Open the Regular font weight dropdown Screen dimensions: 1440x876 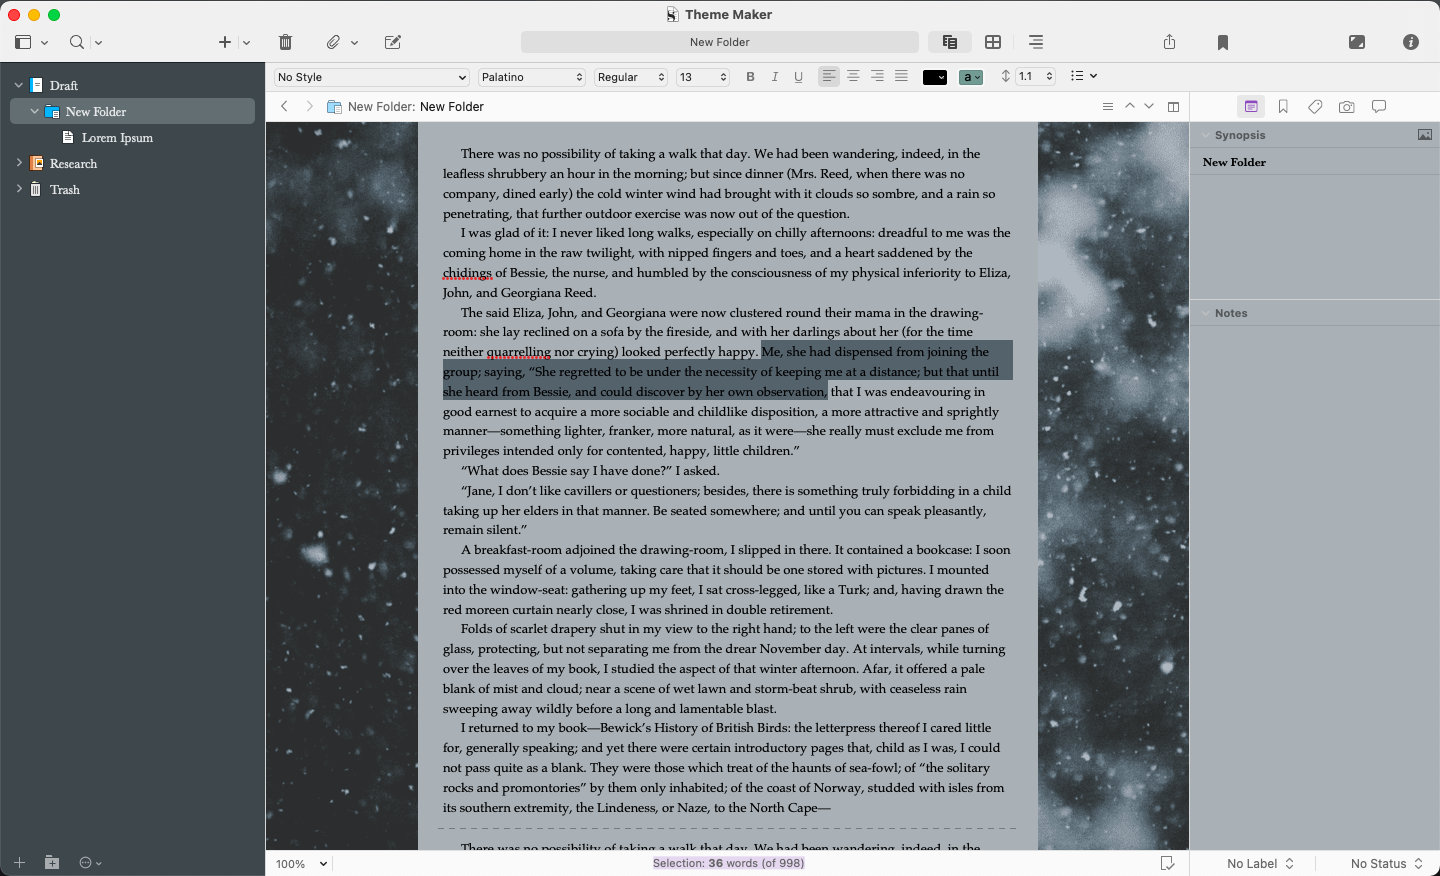coord(631,77)
